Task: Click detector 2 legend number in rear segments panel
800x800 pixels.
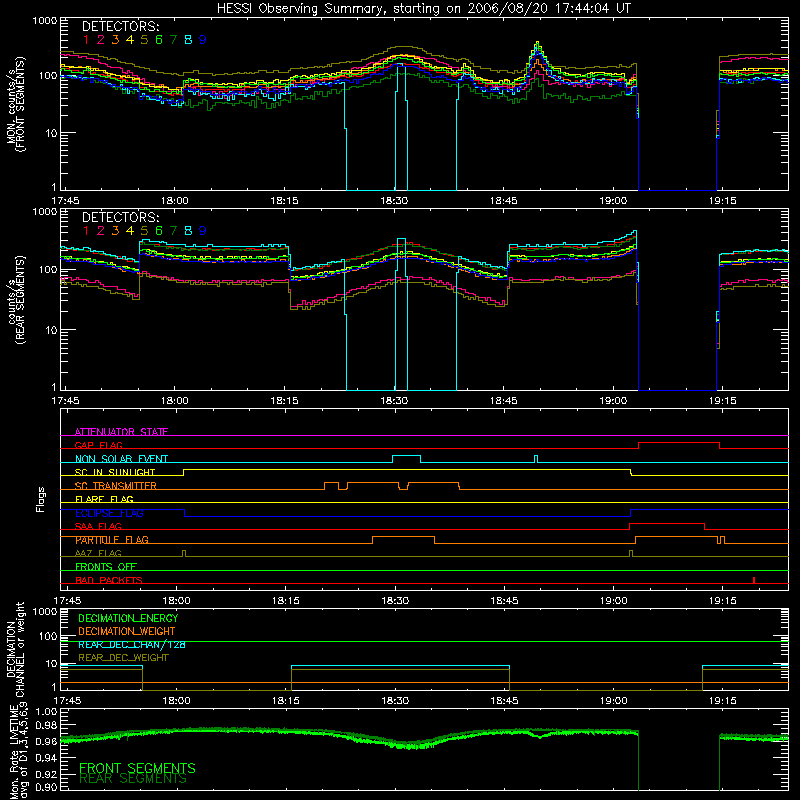Action: click(101, 231)
